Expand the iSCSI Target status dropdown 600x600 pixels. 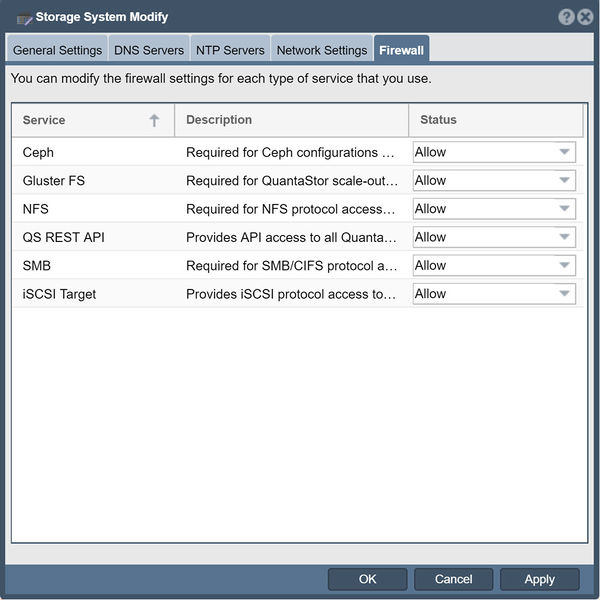coord(494,293)
